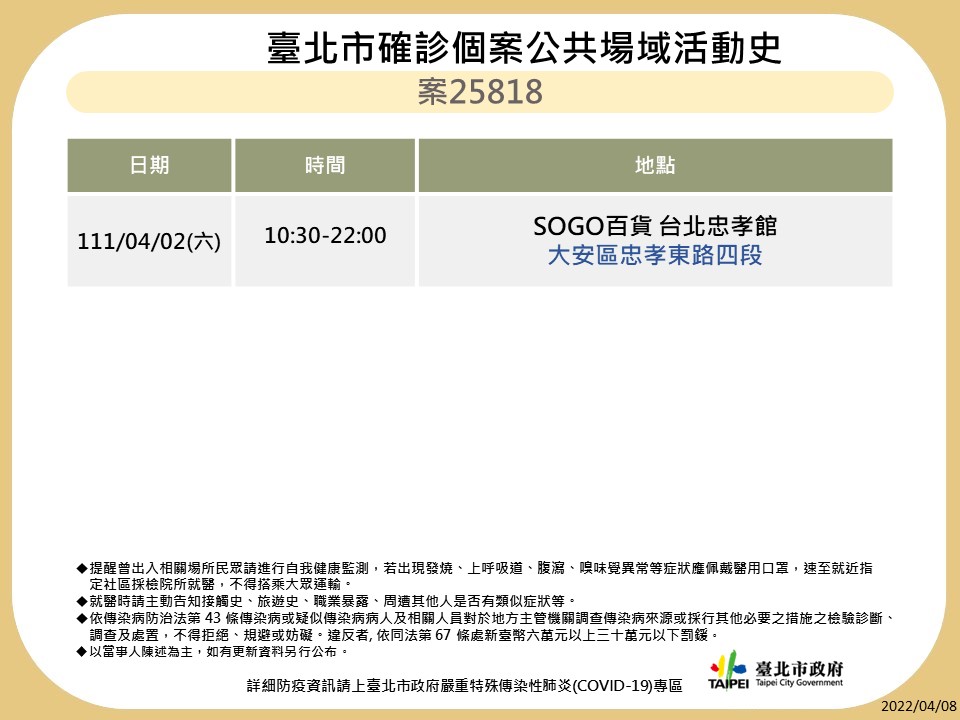Click the blue address 大安區忠孝東路四段

[655, 255]
